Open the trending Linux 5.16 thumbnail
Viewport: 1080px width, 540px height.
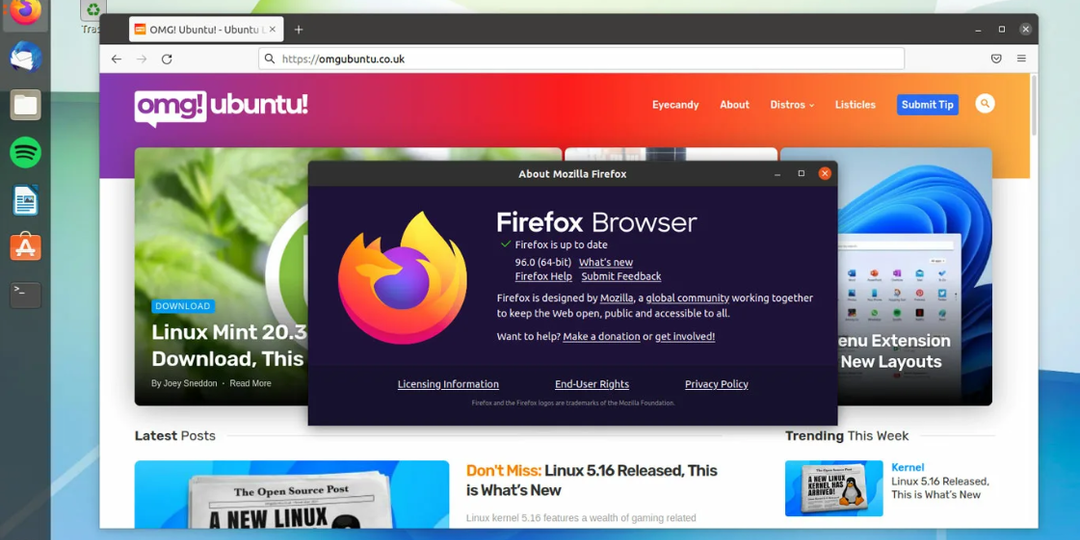point(833,488)
